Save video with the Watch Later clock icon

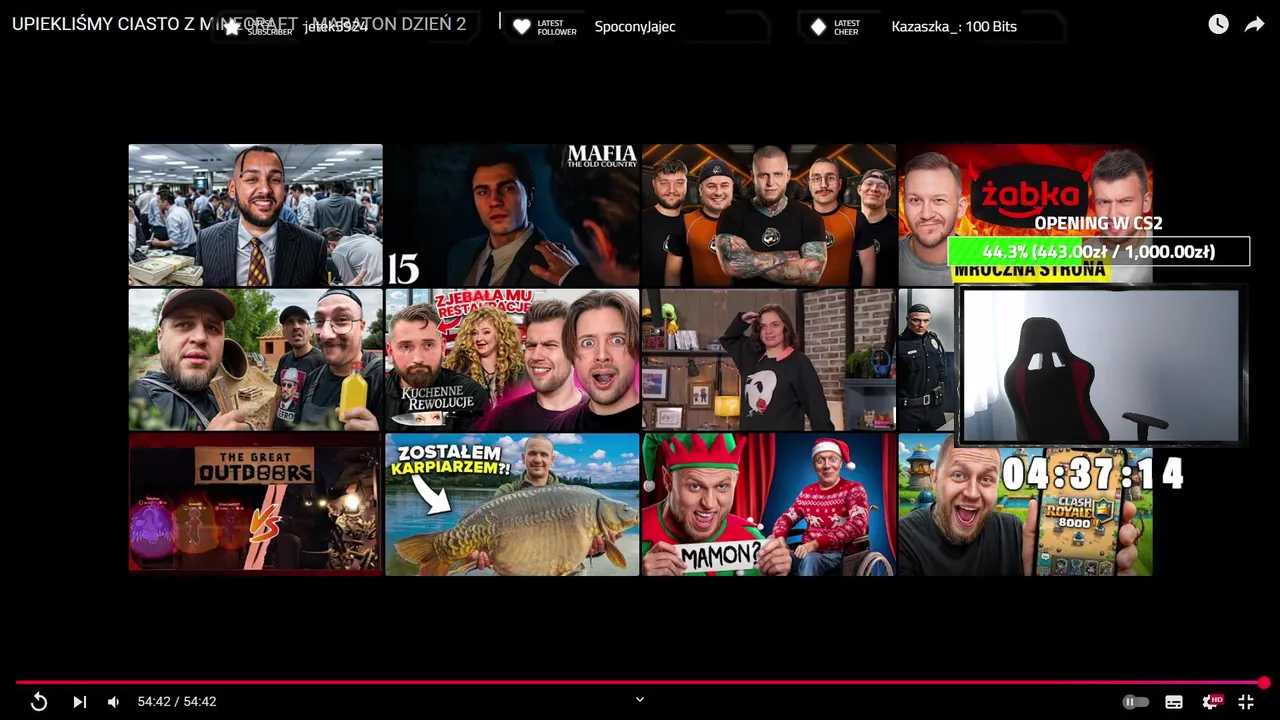pyautogui.click(x=1218, y=25)
